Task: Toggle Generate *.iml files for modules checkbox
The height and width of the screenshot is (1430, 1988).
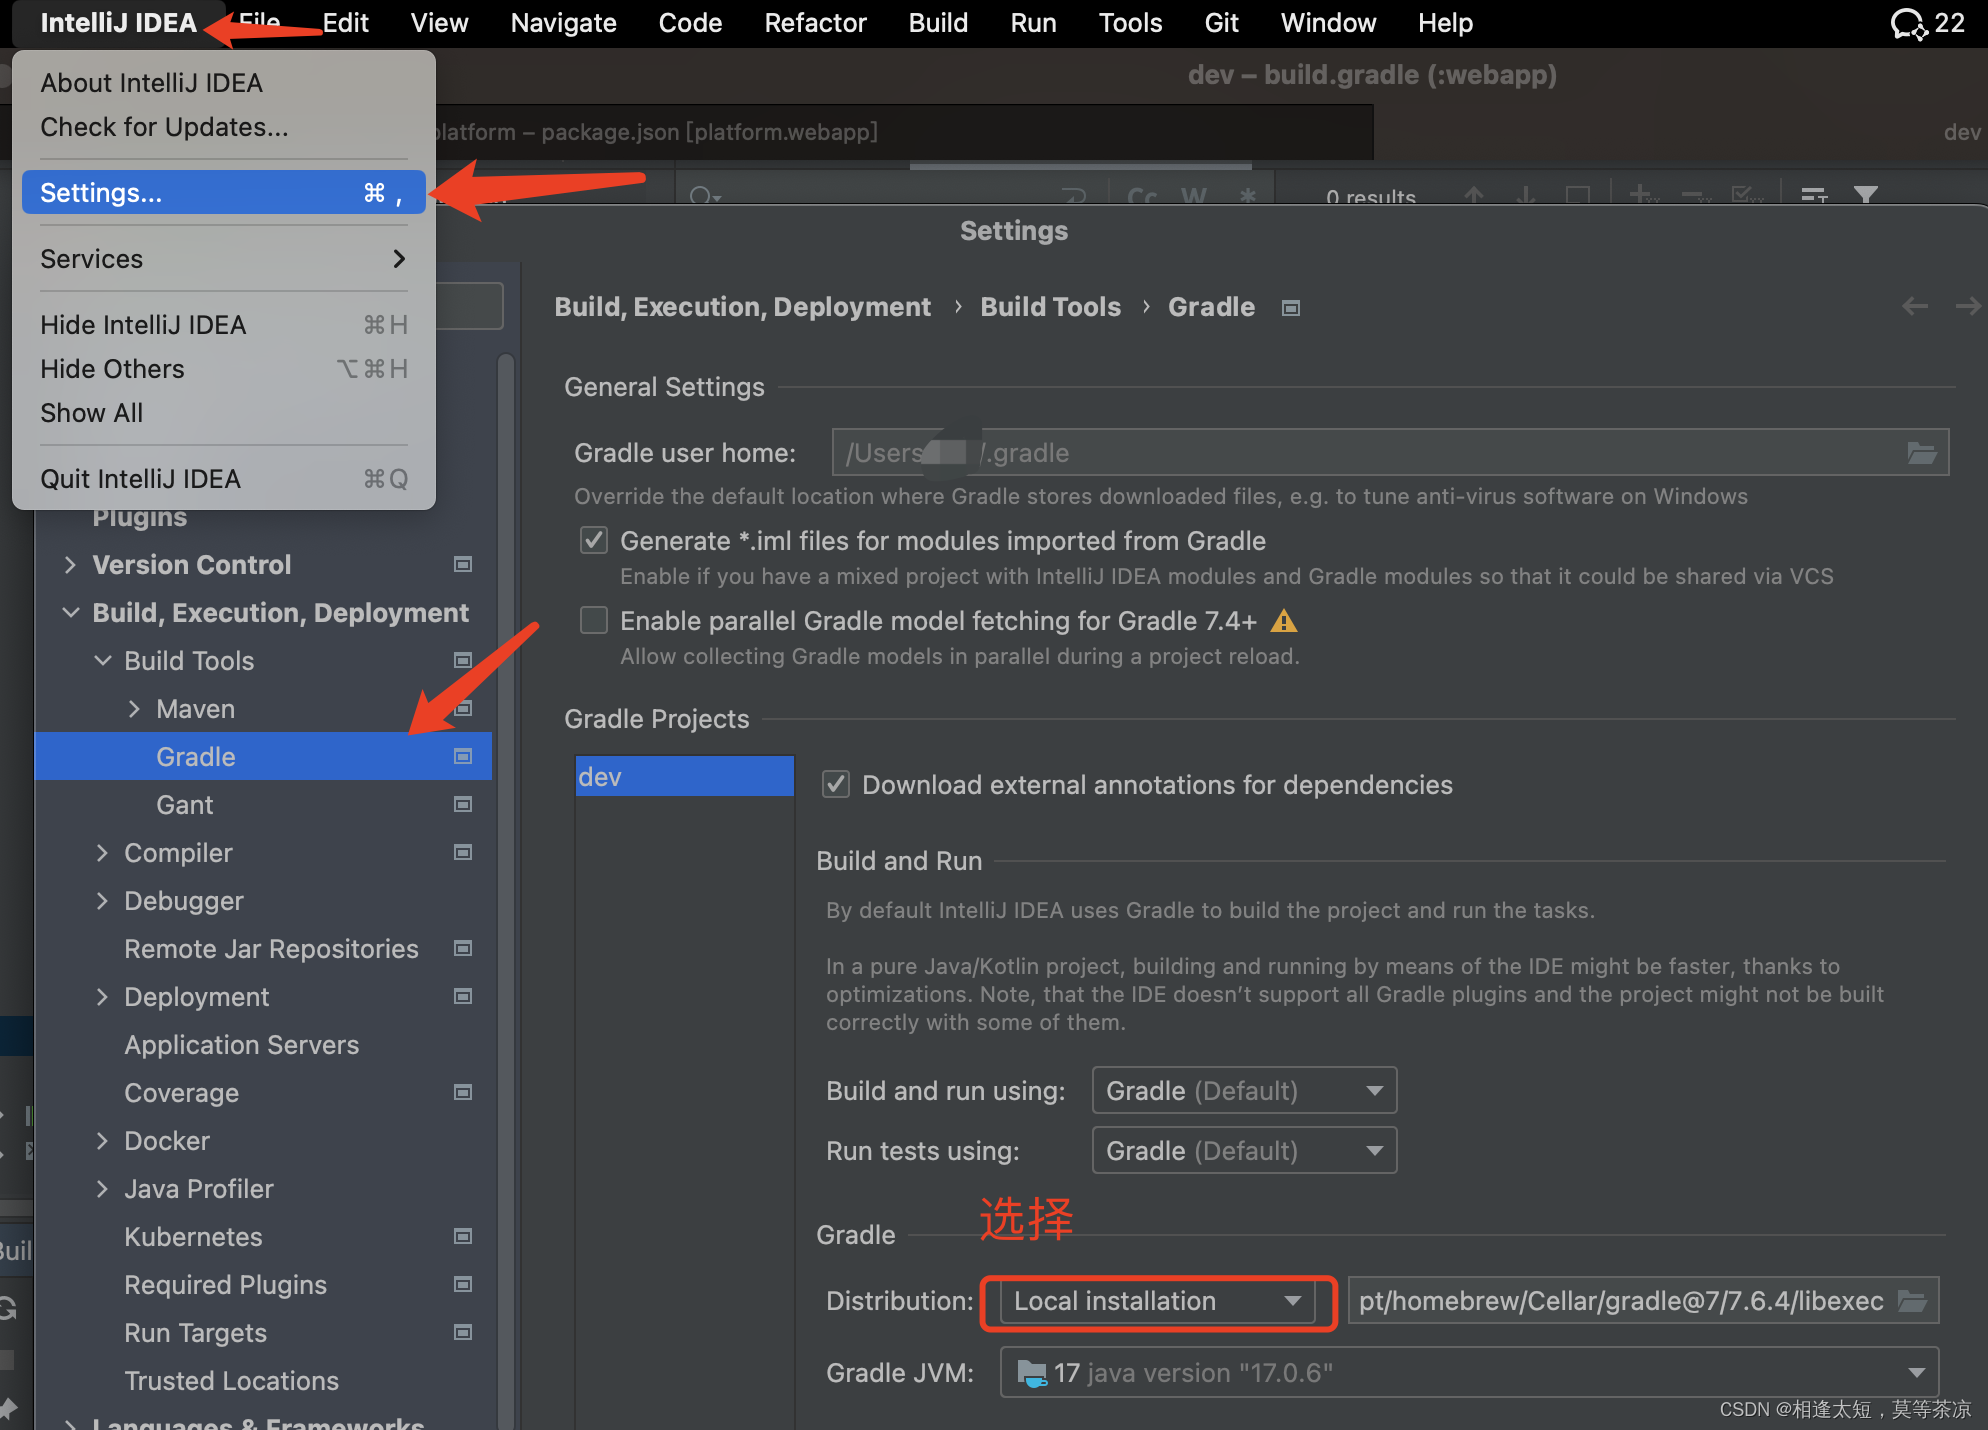Action: coord(594,541)
